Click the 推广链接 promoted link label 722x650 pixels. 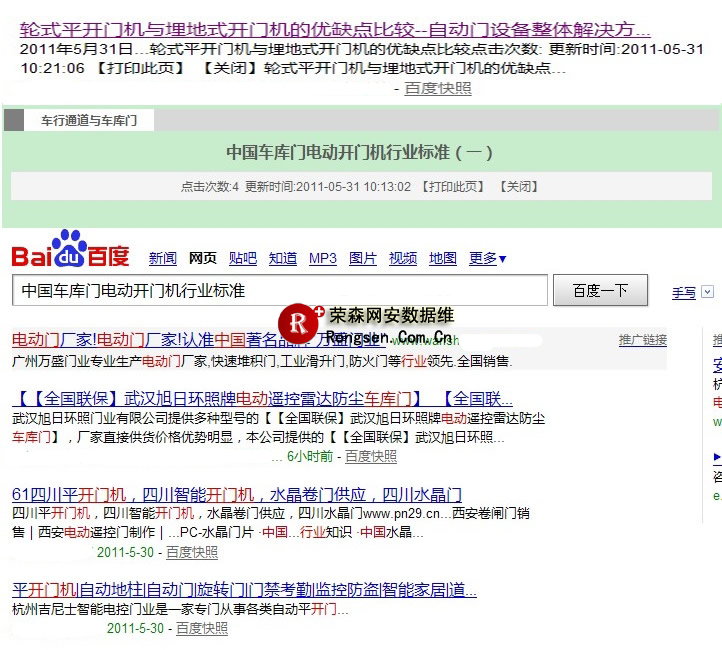tap(642, 340)
